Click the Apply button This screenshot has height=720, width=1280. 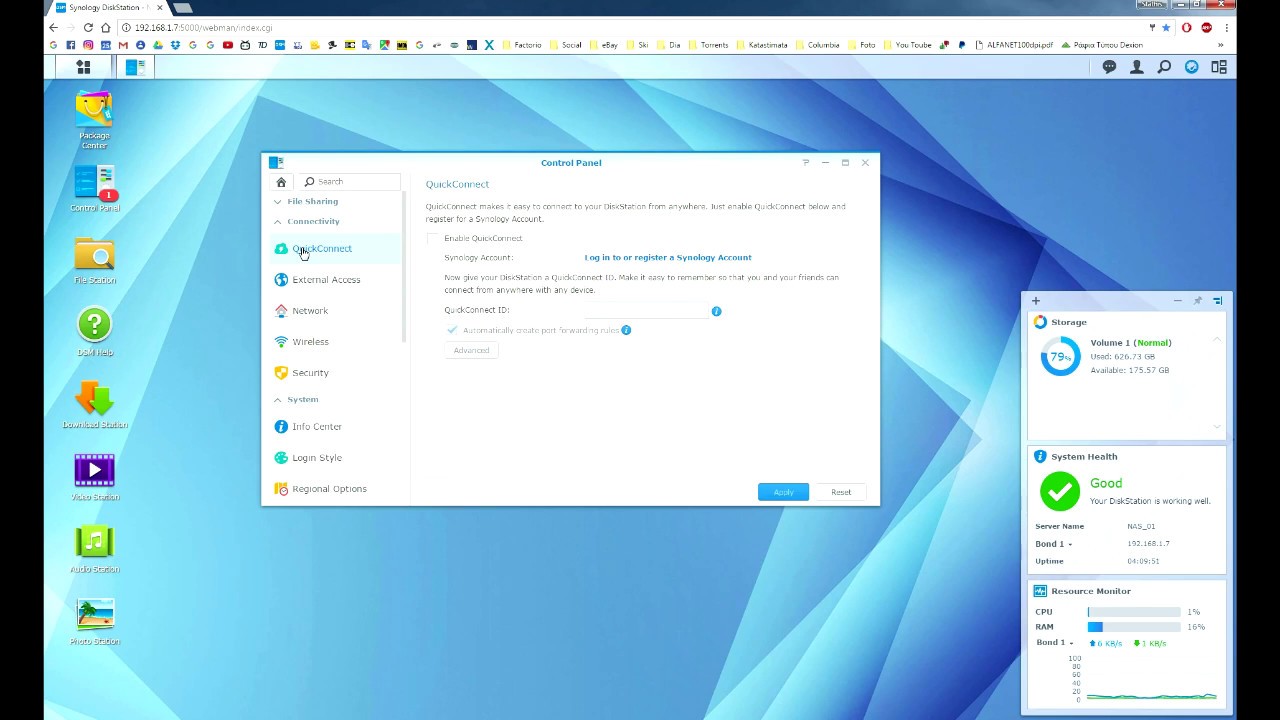coord(783,492)
